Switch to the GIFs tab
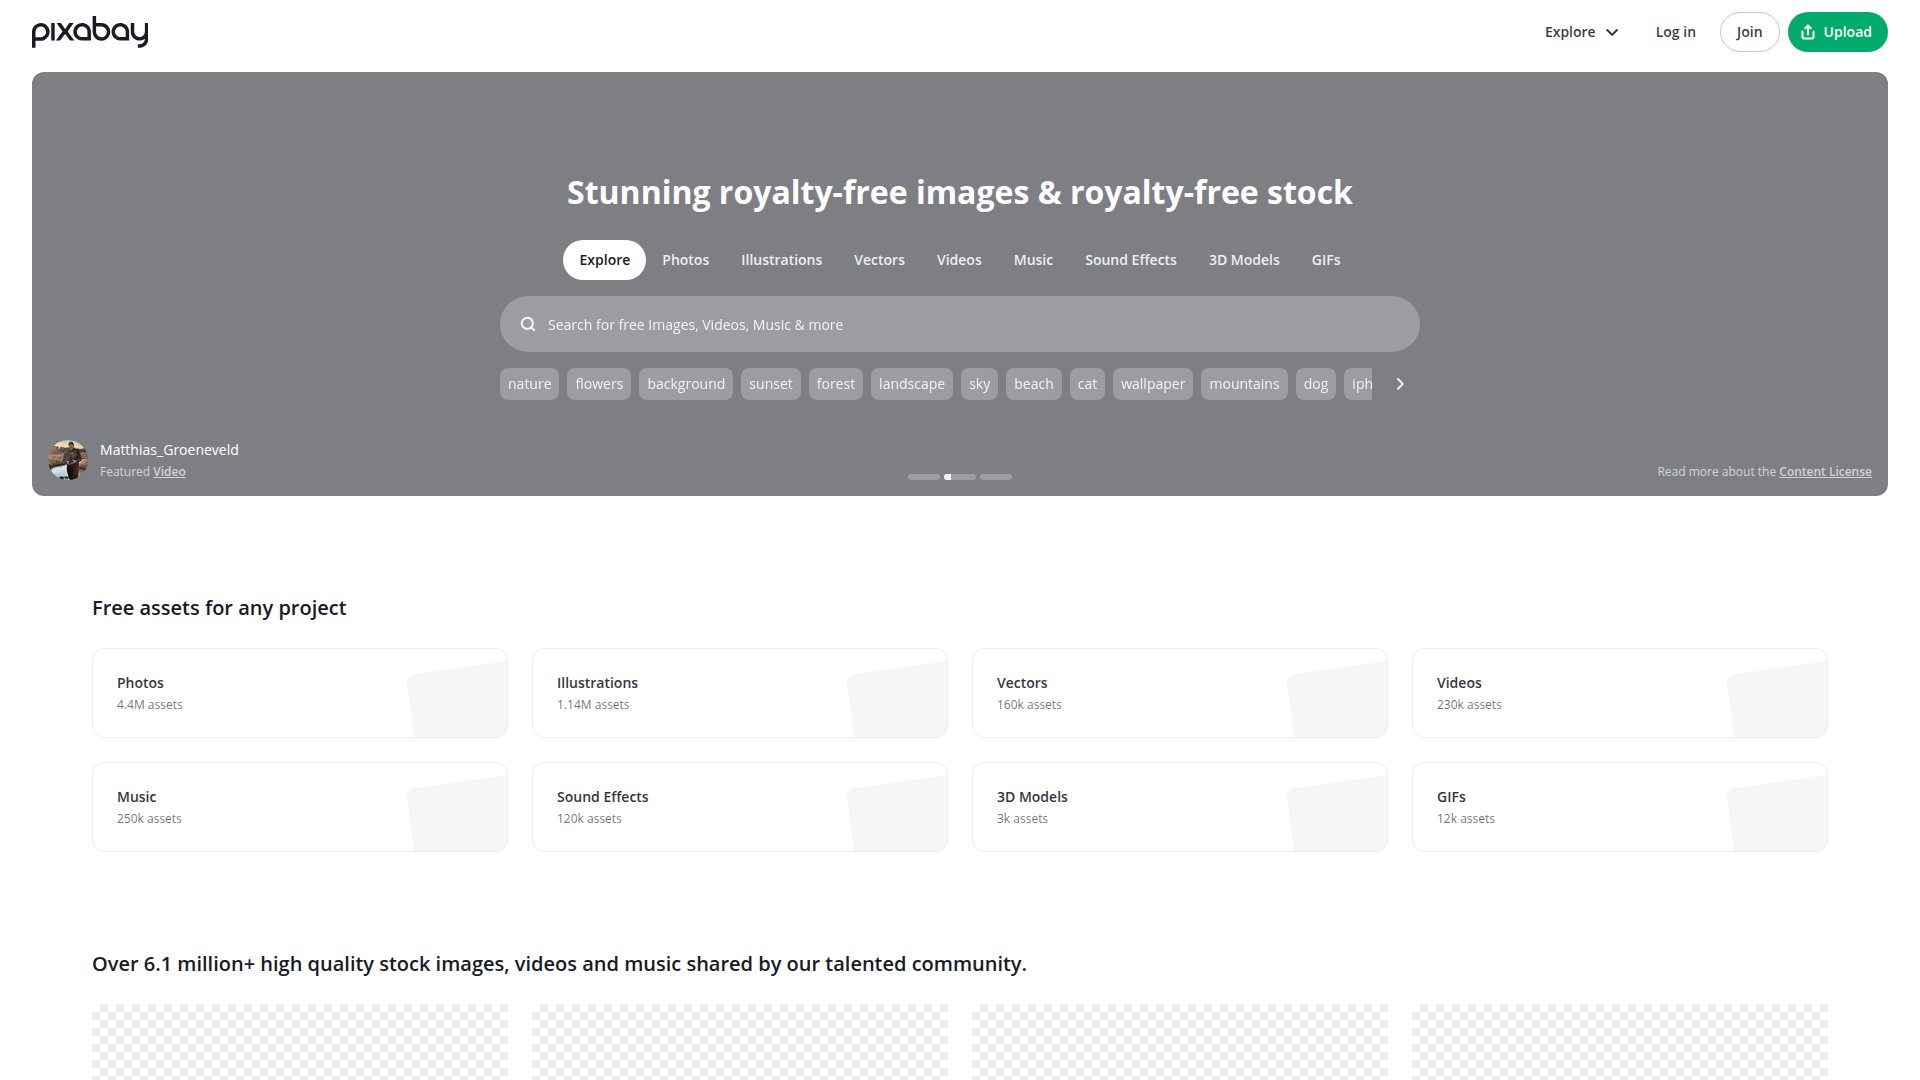 coord(1326,260)
